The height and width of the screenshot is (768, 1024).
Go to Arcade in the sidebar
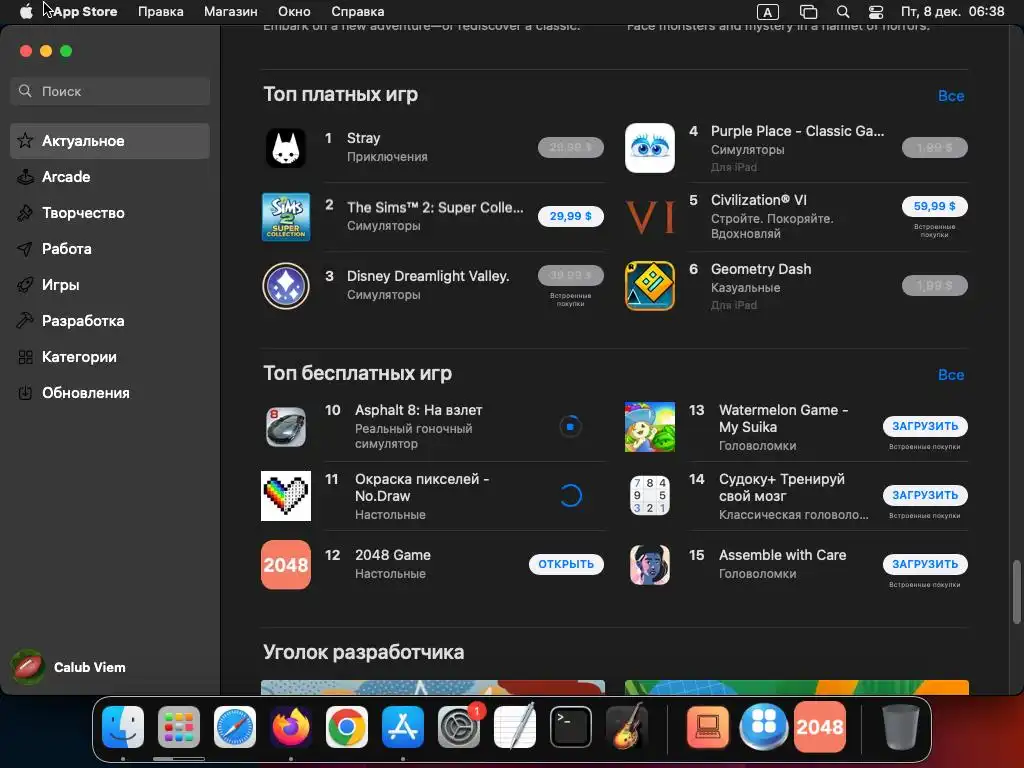(x=110, y=177)
